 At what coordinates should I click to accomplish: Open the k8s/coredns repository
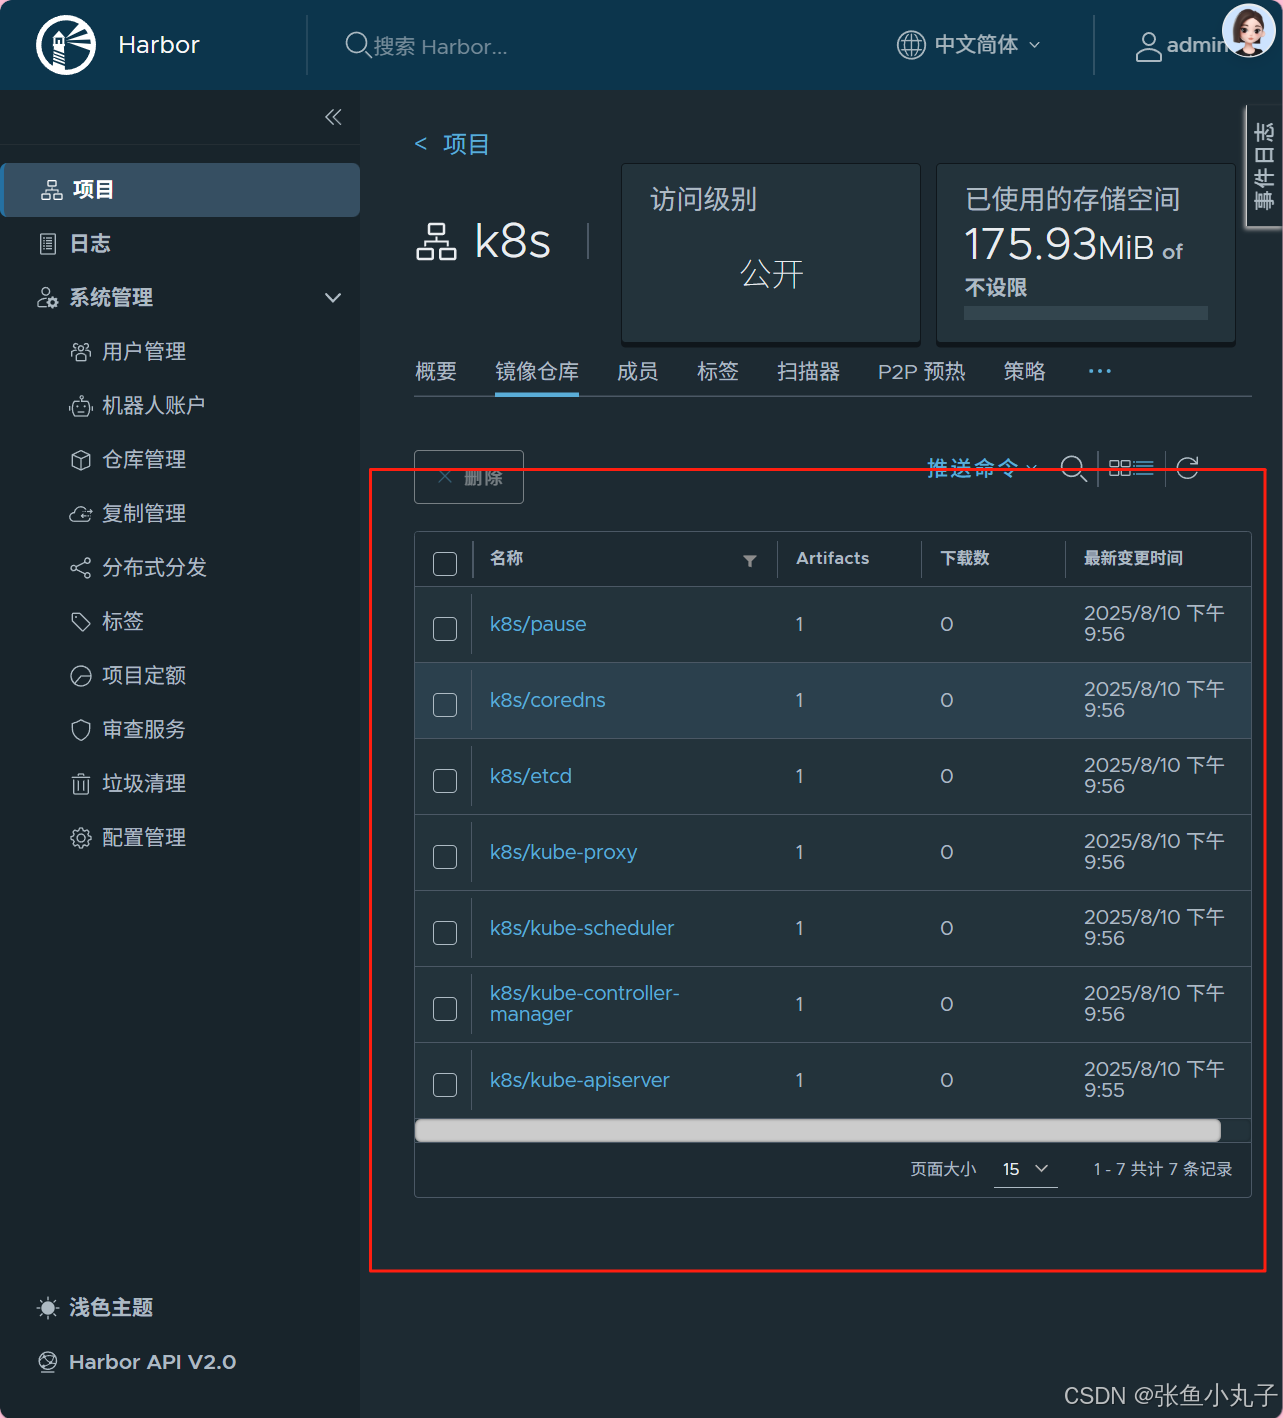coord(548,700)
